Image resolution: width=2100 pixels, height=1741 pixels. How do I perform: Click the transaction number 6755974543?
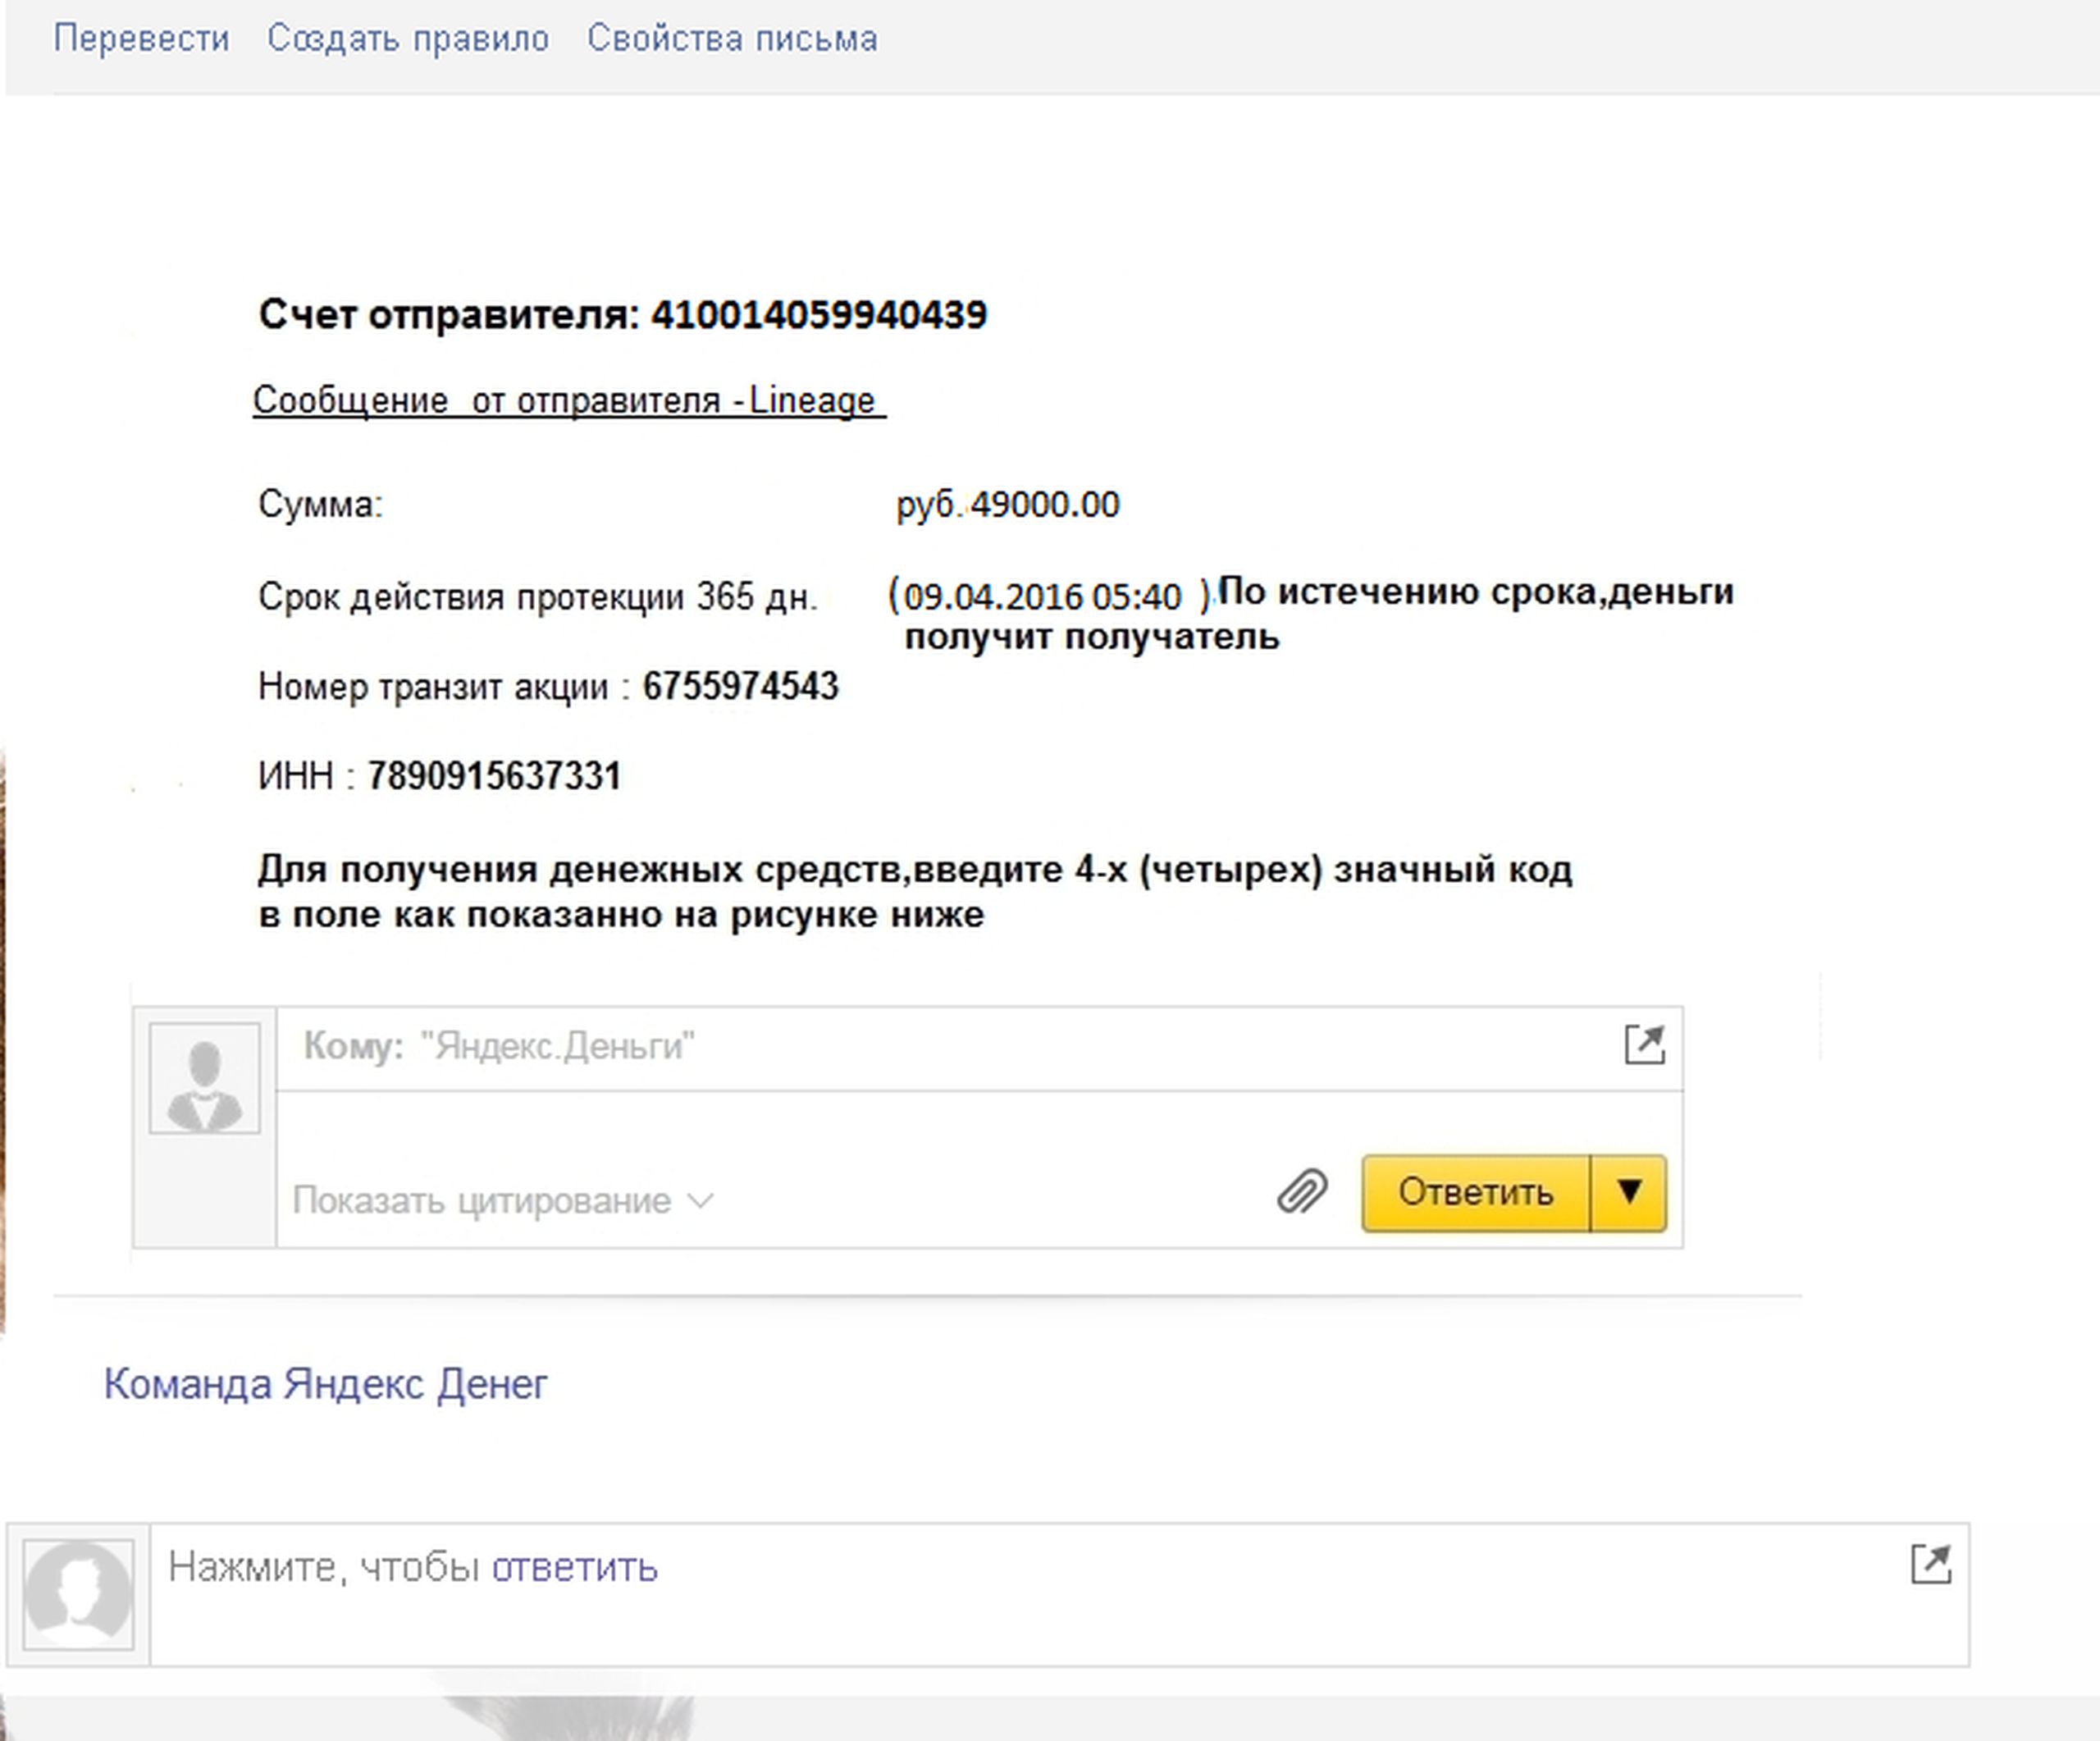coord(740,686)
